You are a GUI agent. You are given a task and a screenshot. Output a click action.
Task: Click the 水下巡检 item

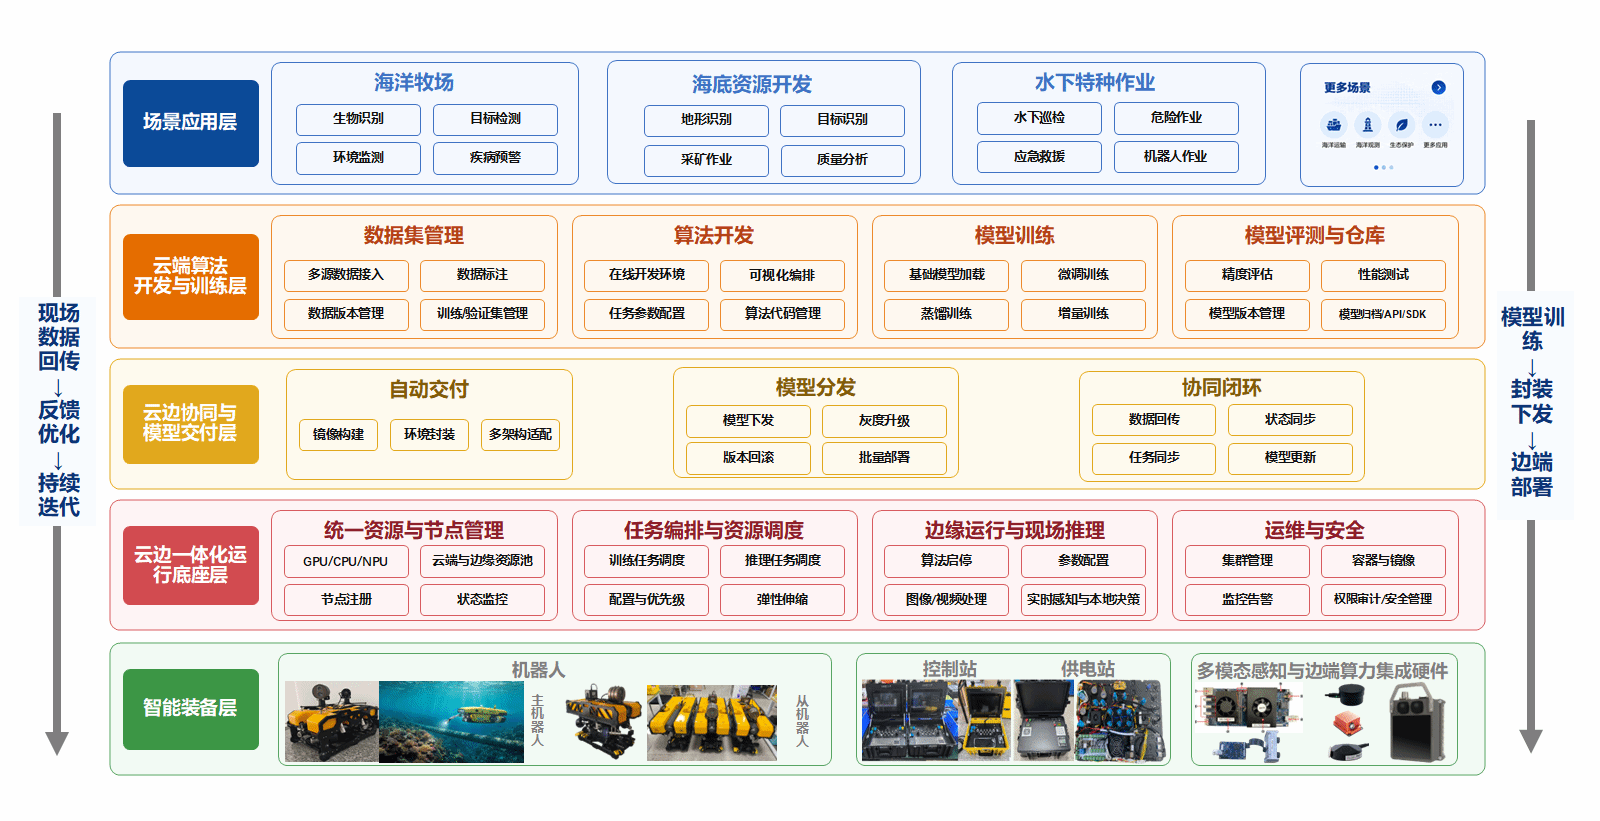click(1039, 118)
